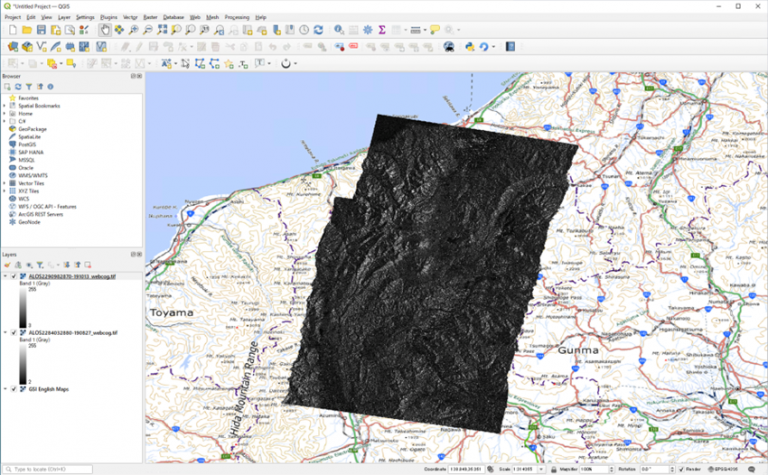The width and height of the screenshot is (768, 475).
Task: Toggle visibility of GSI English Maps layer
Action: click(x=14, y=389)
